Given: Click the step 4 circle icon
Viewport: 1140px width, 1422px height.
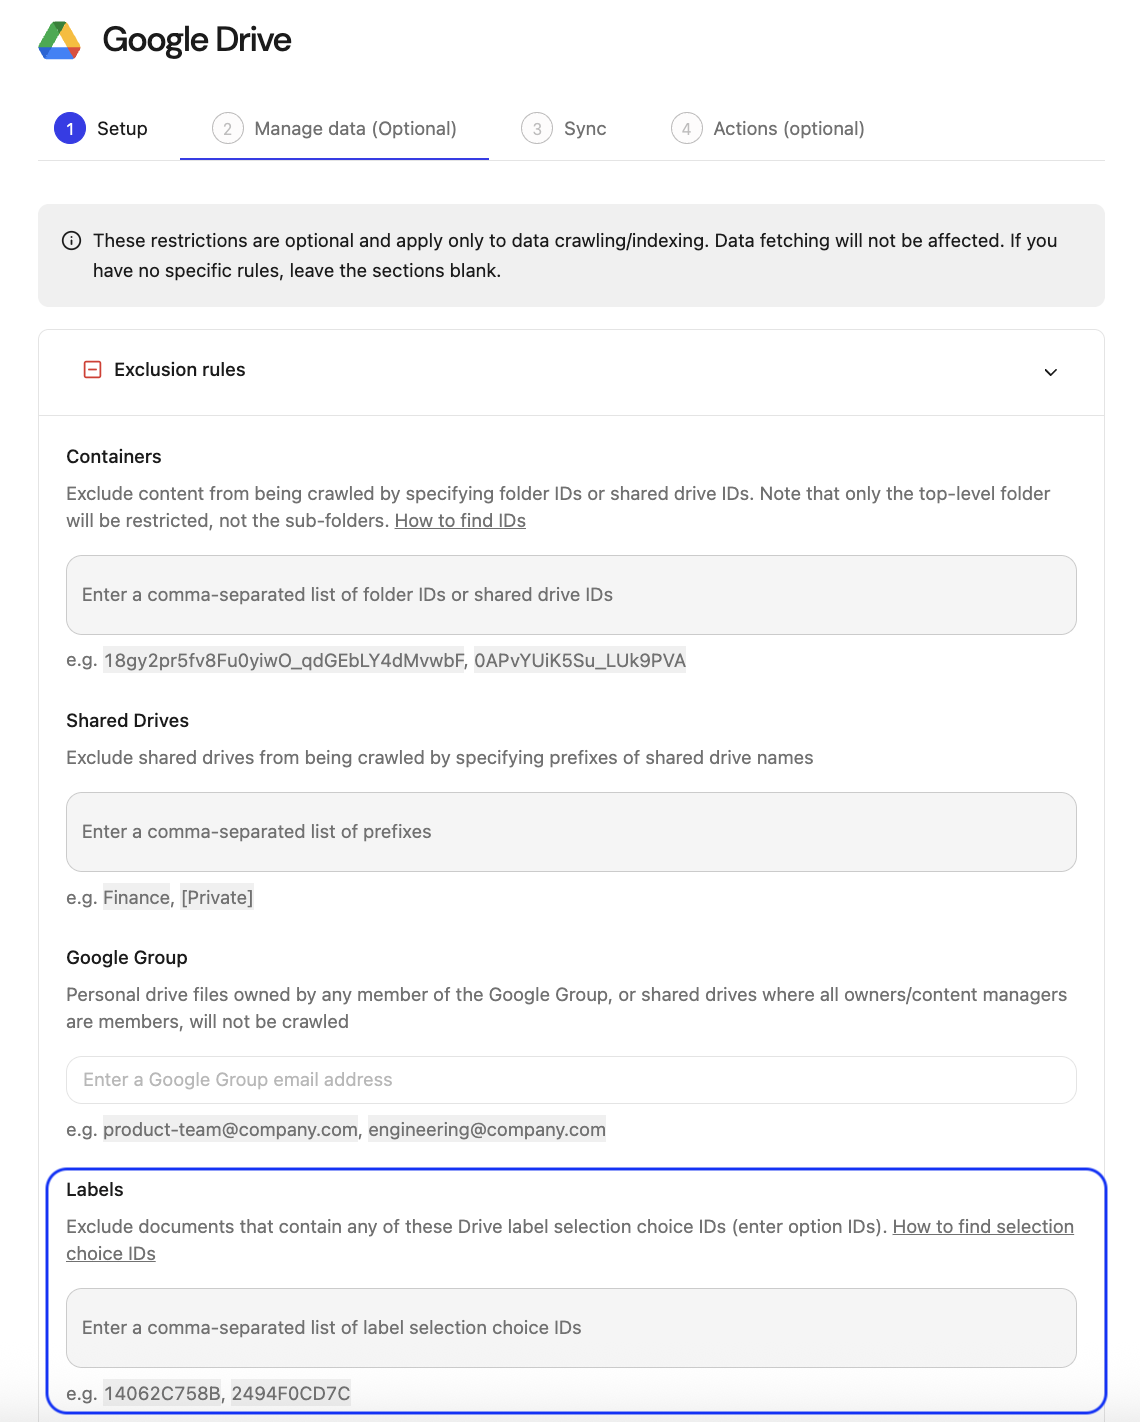Looking at the screenshot, I should click(686, 129).
